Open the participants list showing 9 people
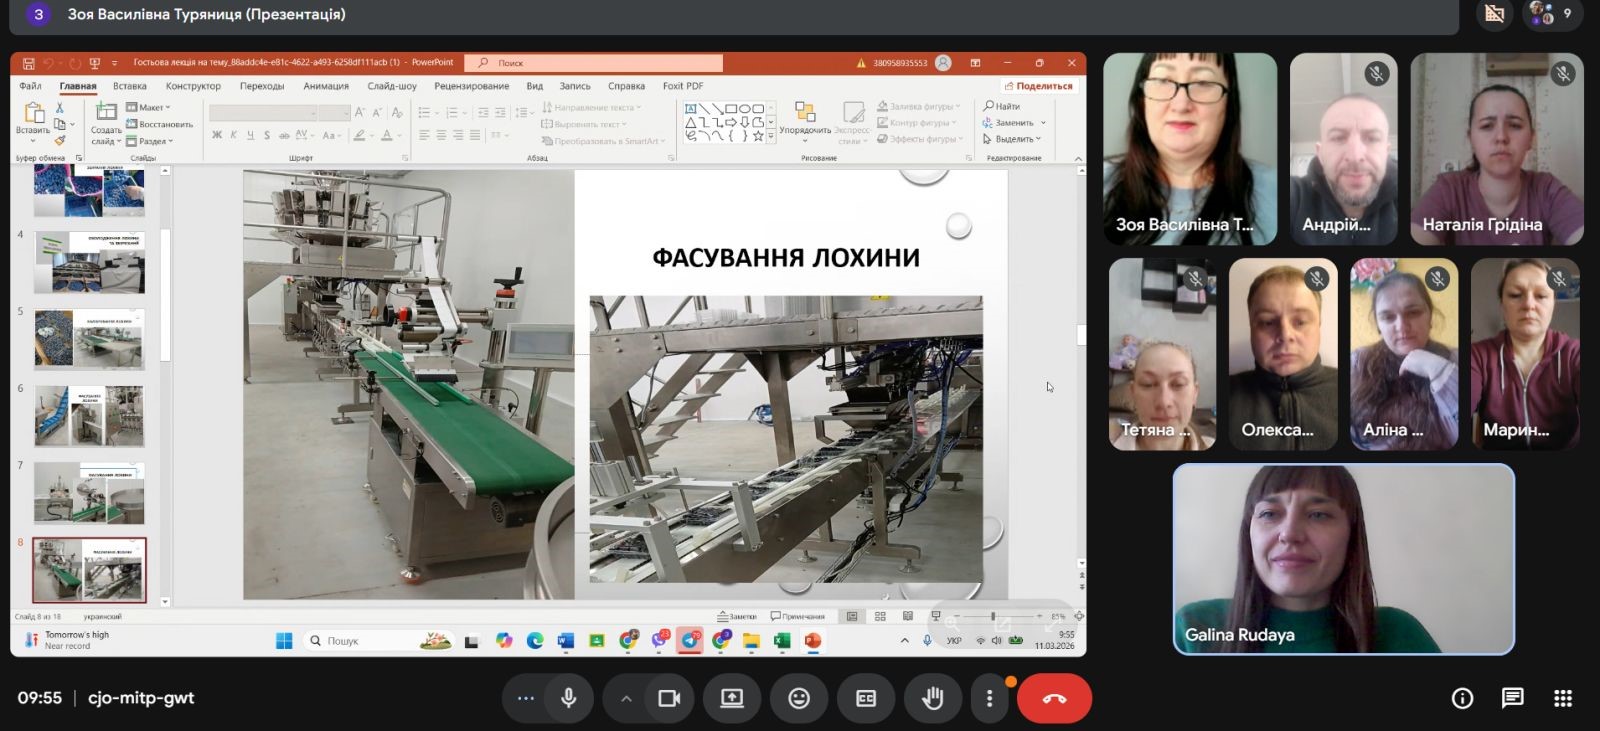 [1552, 14]
